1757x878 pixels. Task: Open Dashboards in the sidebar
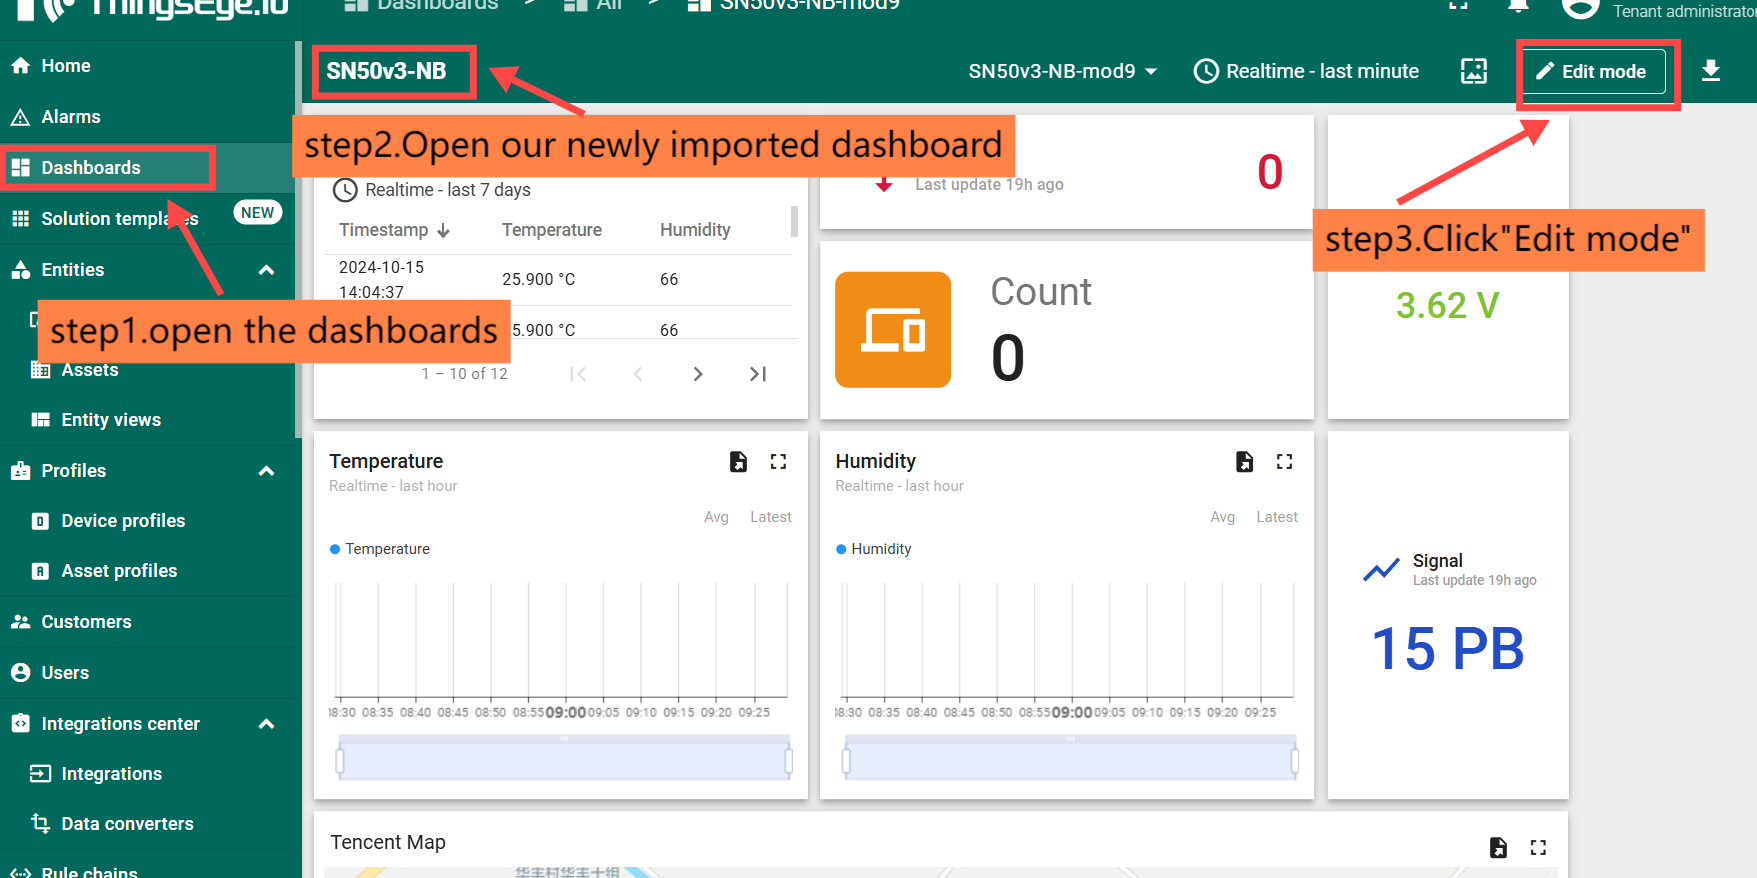90,168
